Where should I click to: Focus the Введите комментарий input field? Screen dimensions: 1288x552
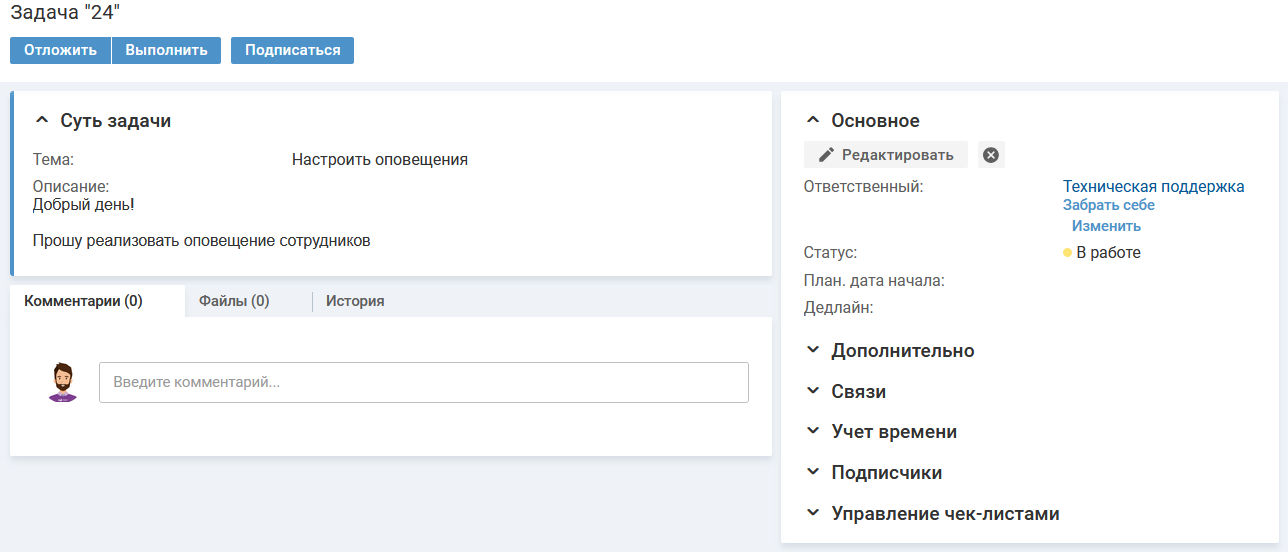(x=423, y=382)
